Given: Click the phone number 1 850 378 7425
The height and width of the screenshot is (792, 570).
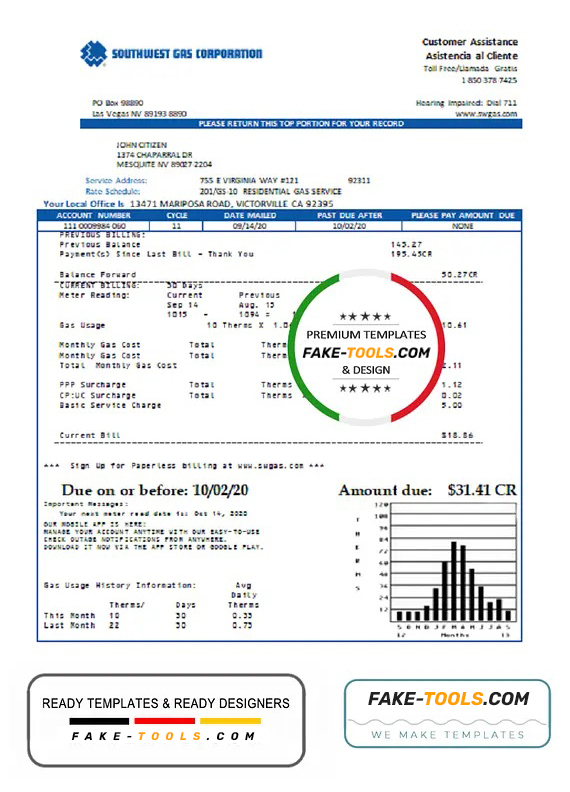Looking at the screenshot, I should 489,80.
